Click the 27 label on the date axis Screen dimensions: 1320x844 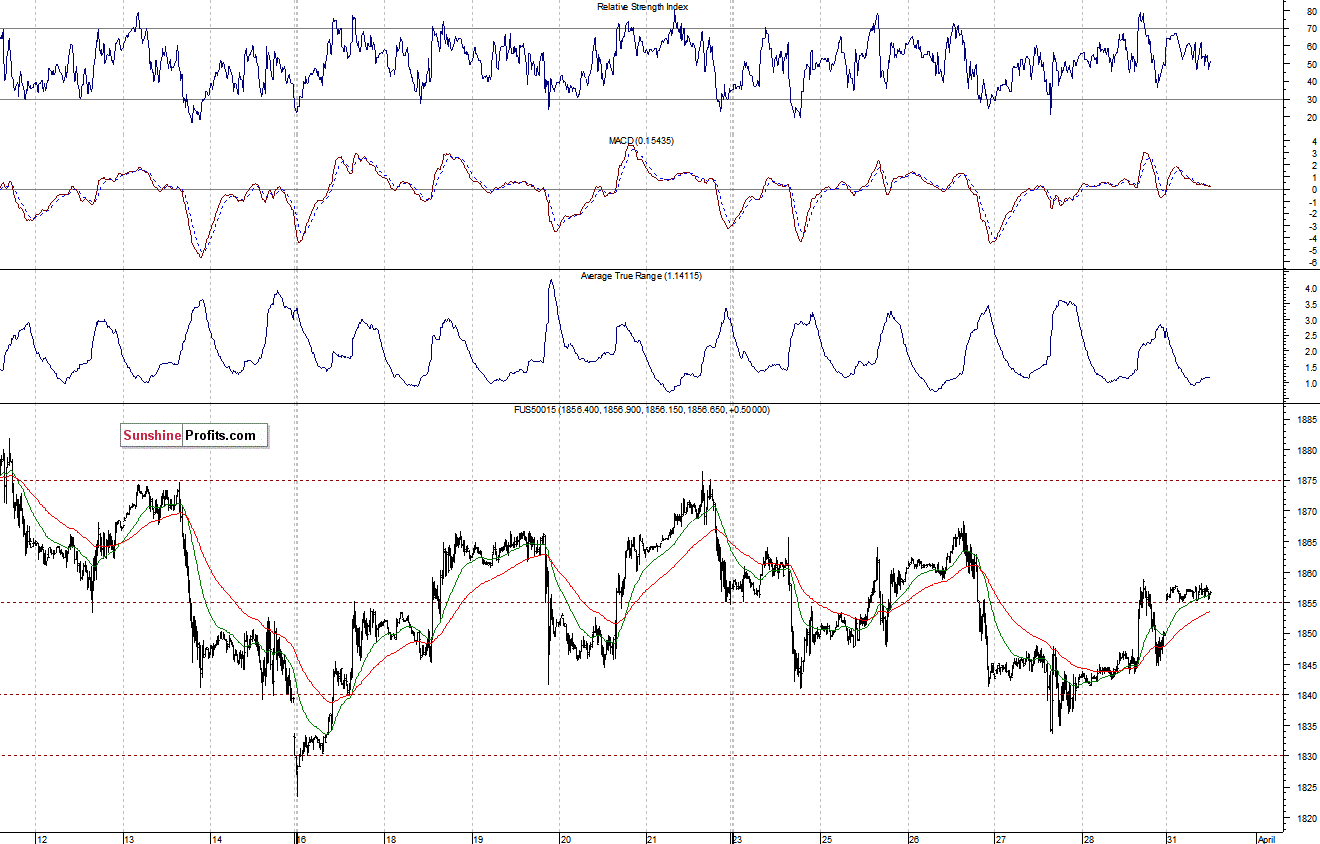[x=1000, y=838]
